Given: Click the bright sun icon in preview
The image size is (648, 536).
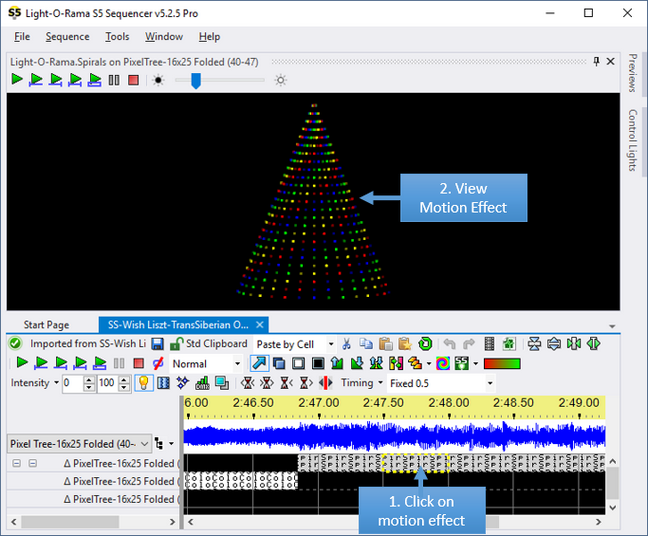Looking at the screenshot, I should [x=281, y=80].
